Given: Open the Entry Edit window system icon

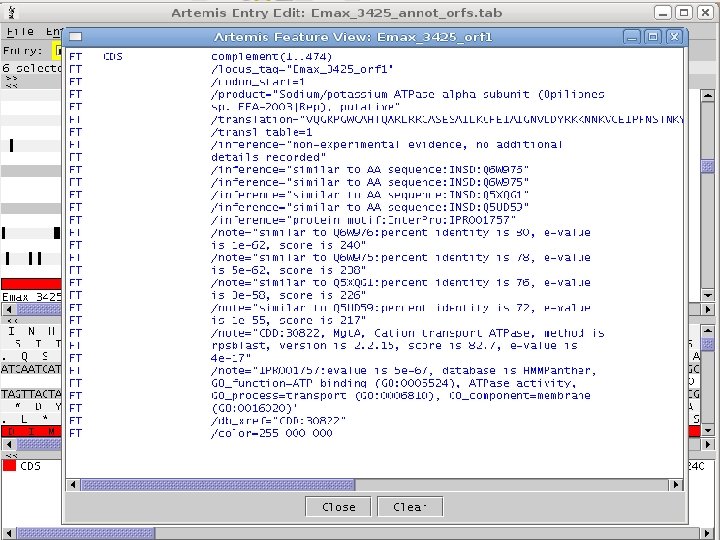Looking at the screenshot, I should [x=12, y=12].
